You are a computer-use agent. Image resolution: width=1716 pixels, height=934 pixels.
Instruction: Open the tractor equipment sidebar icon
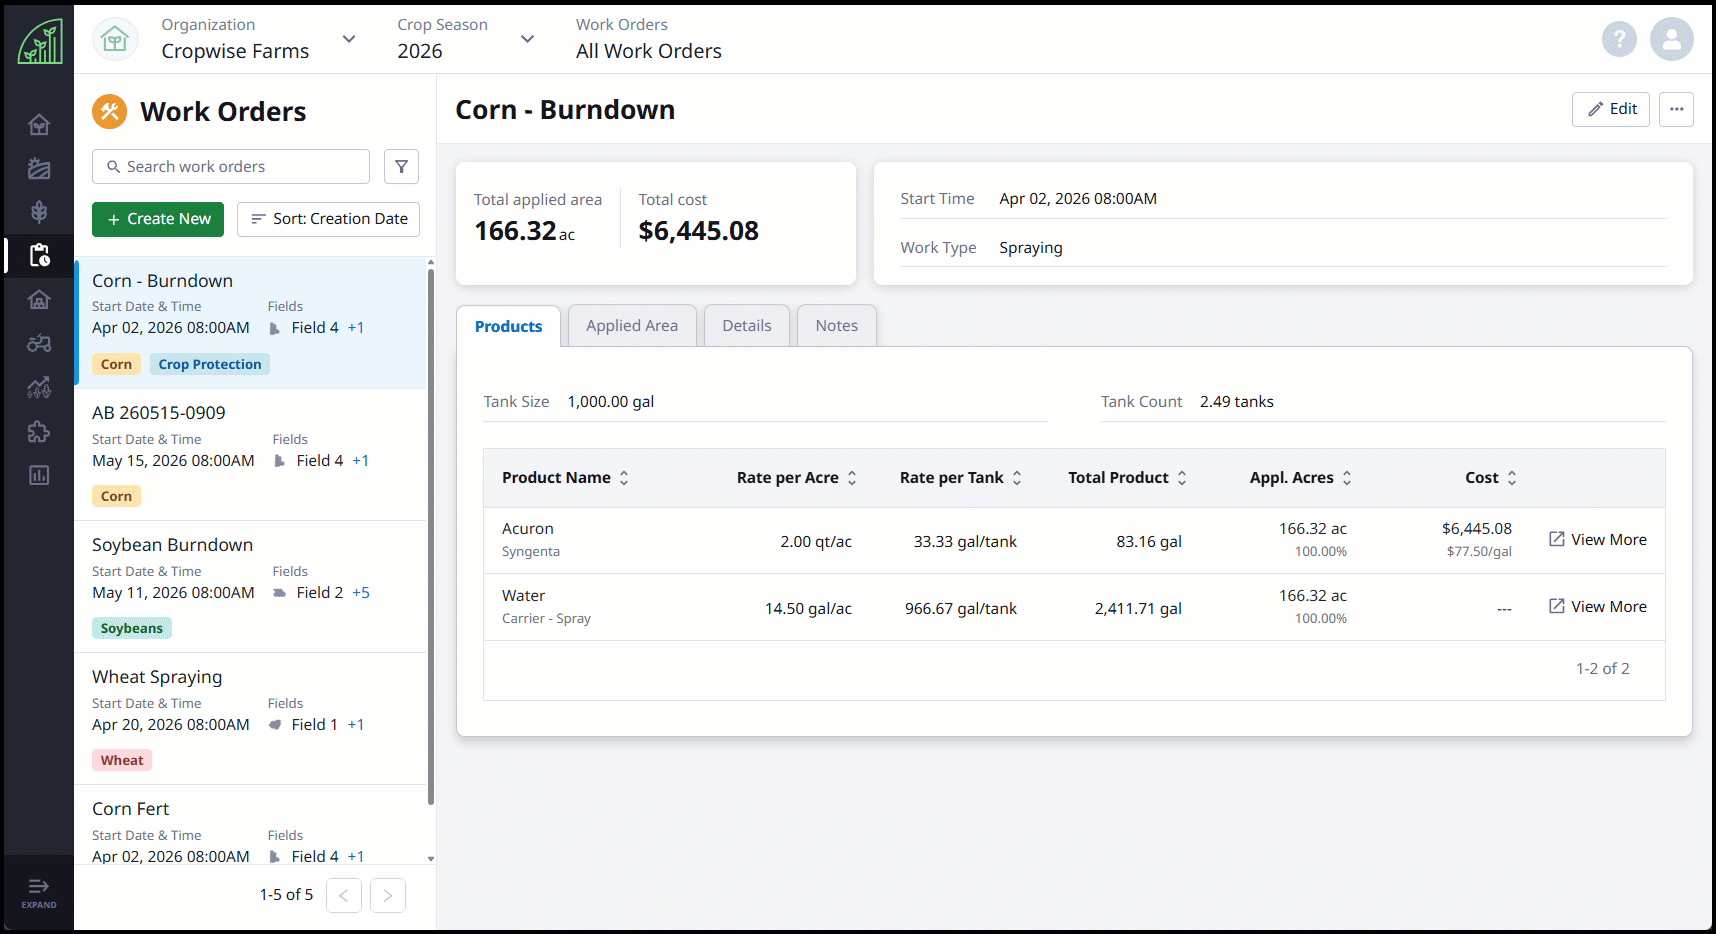pos(39,343)
